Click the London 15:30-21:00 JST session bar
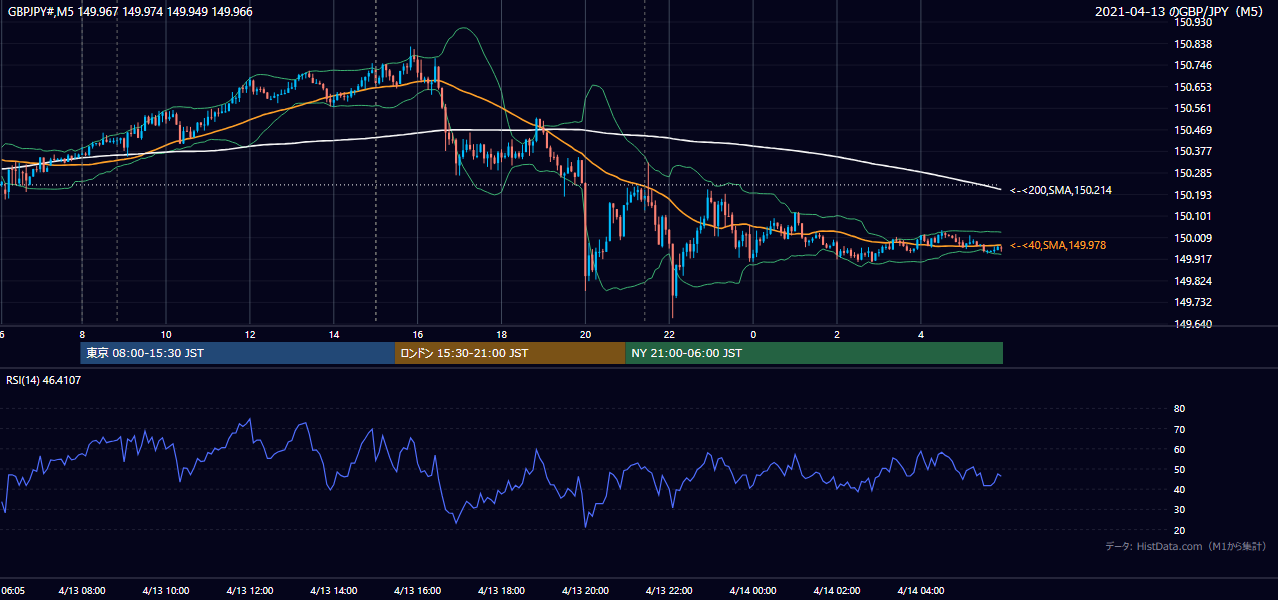The image size is (1278, 600). (510, 353)
